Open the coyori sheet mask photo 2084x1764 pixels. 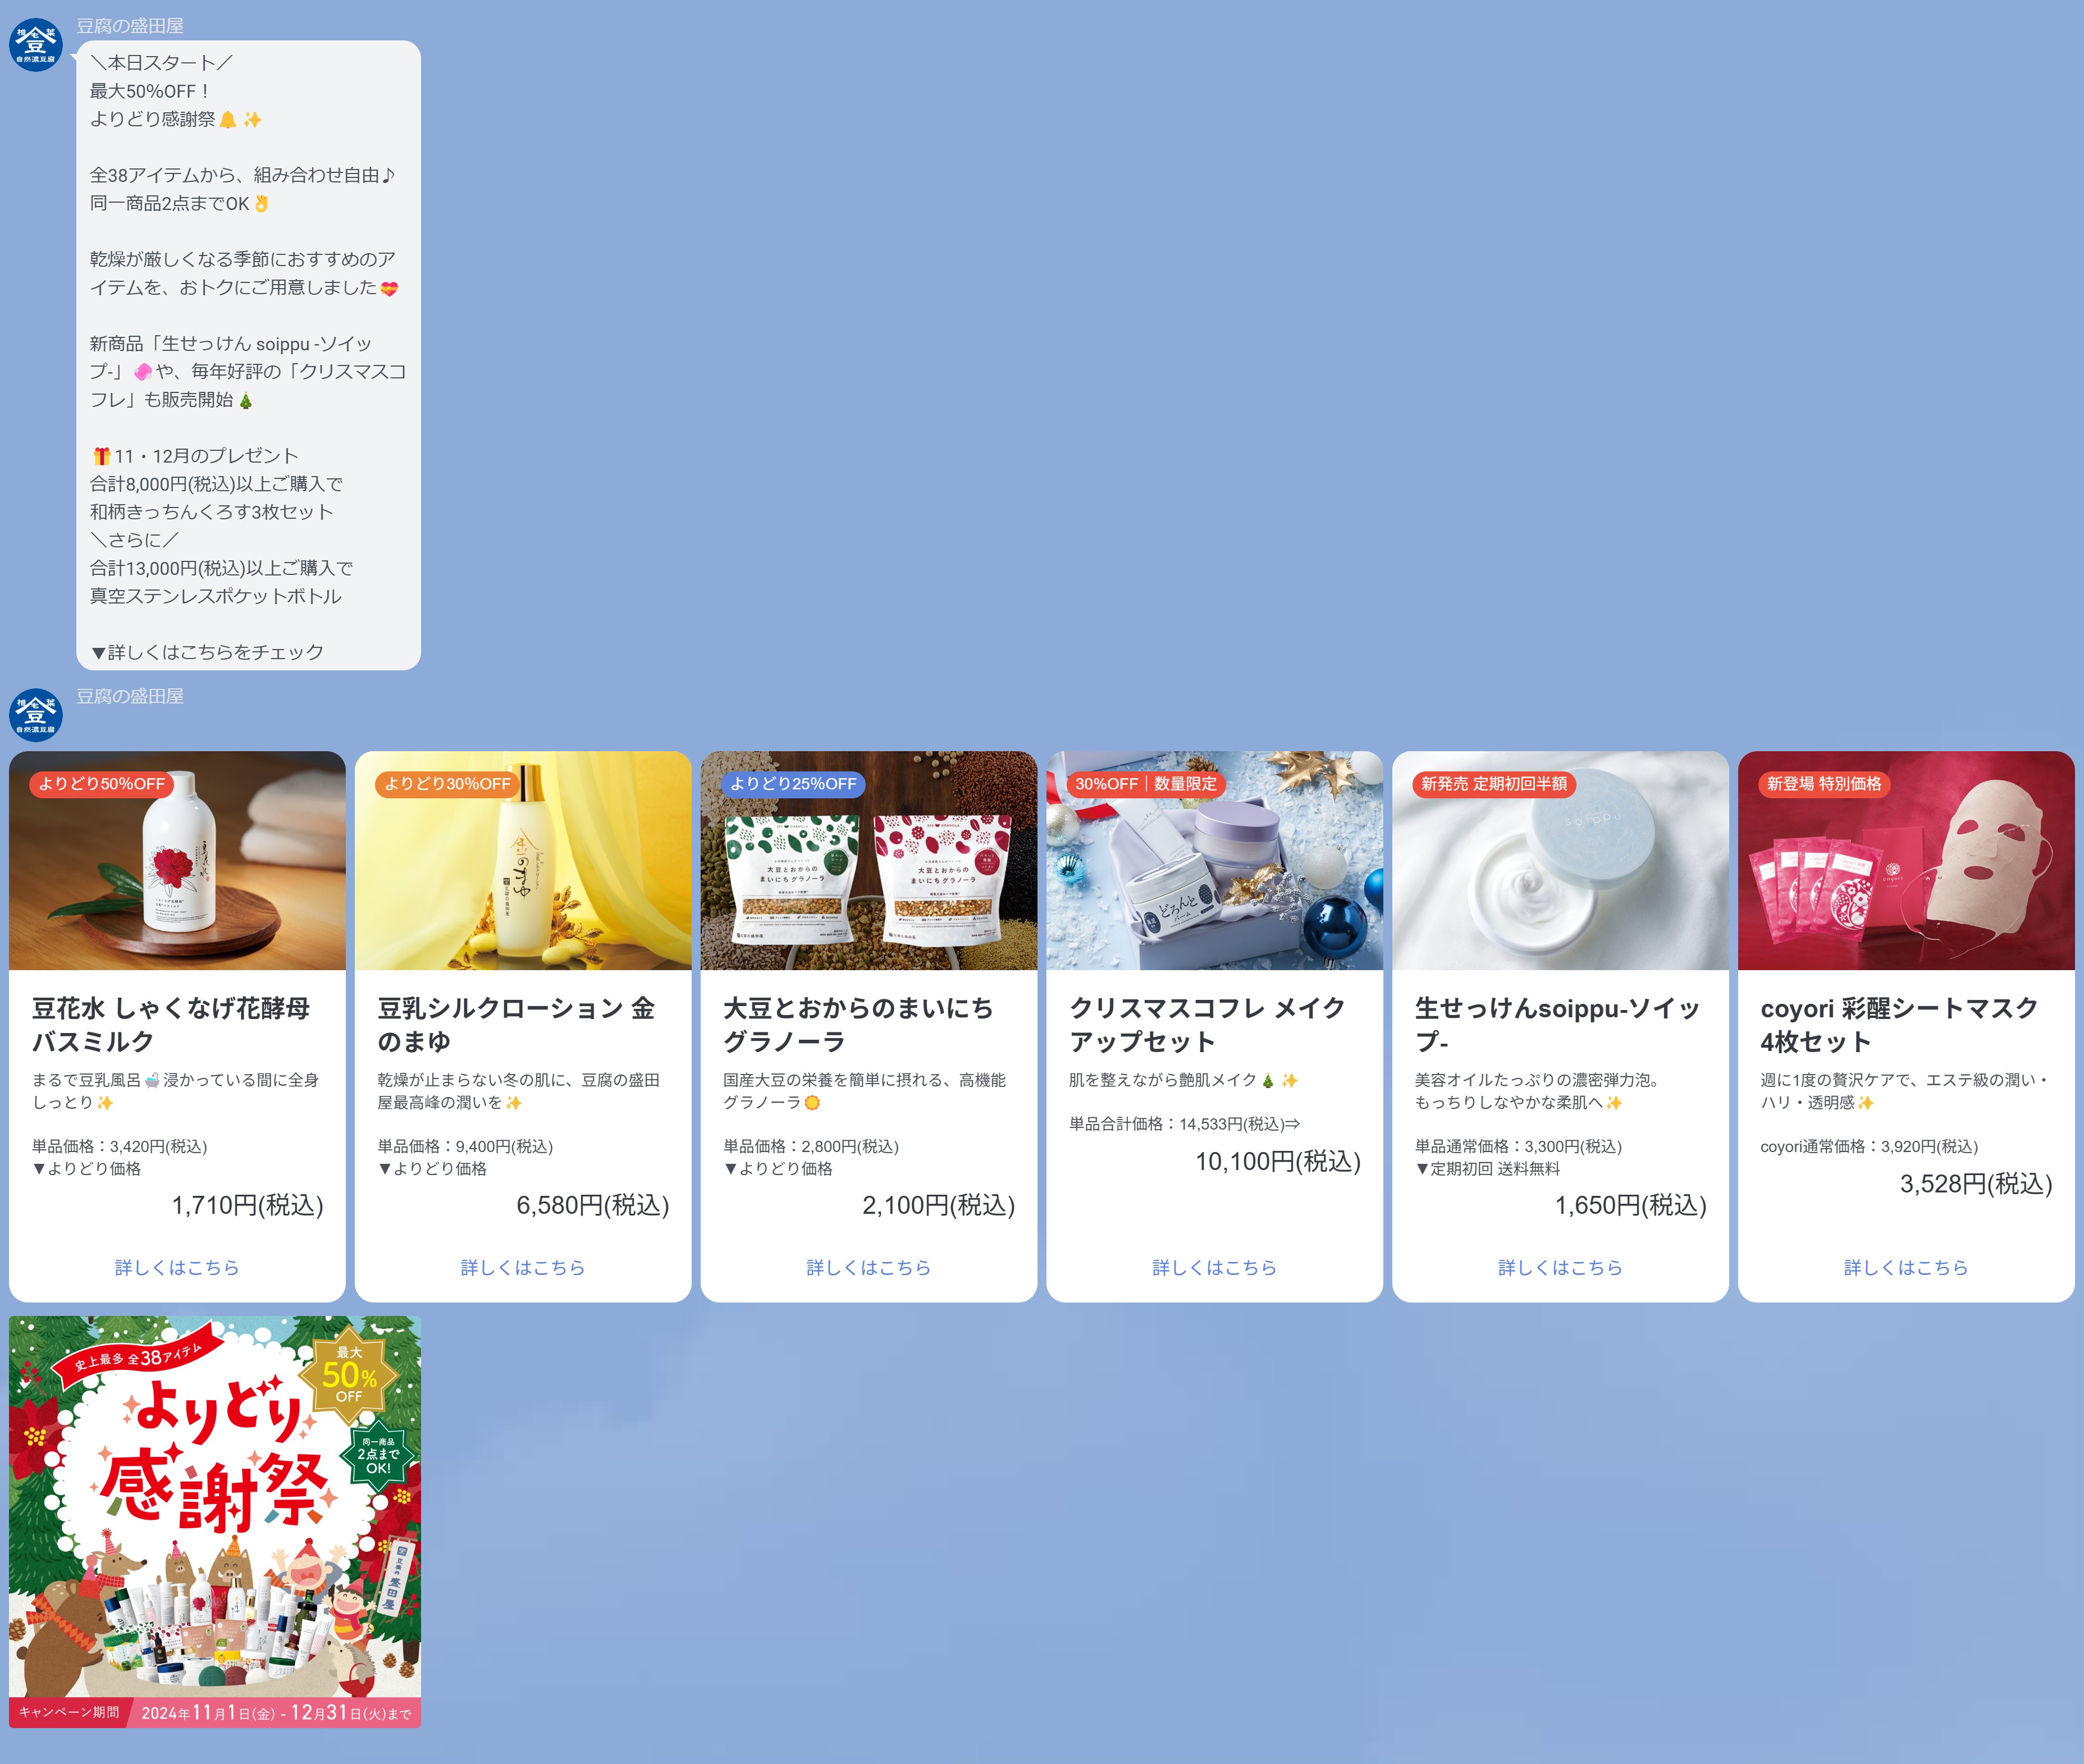point(1906,861)
